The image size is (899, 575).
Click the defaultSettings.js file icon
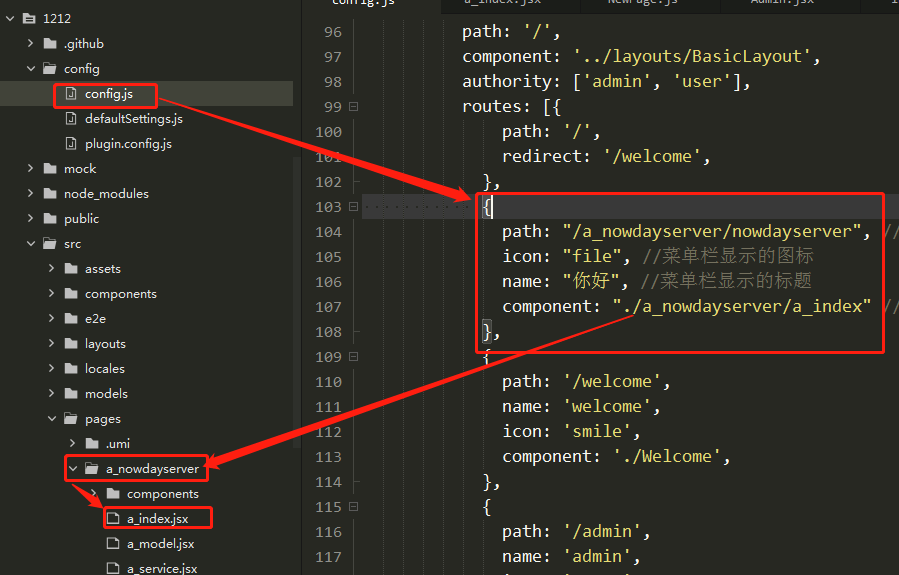coord(71,119)
